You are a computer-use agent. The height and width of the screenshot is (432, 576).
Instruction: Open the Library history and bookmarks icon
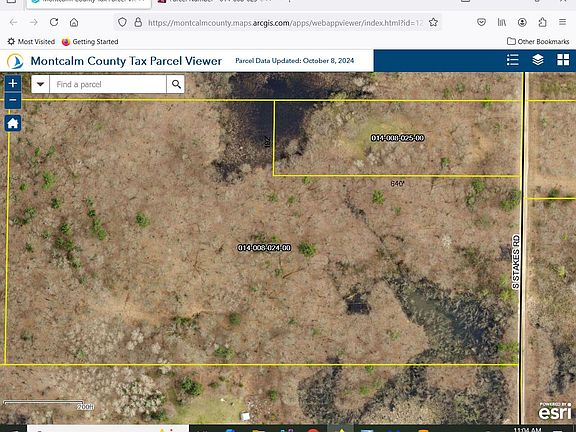coord(502,22)
